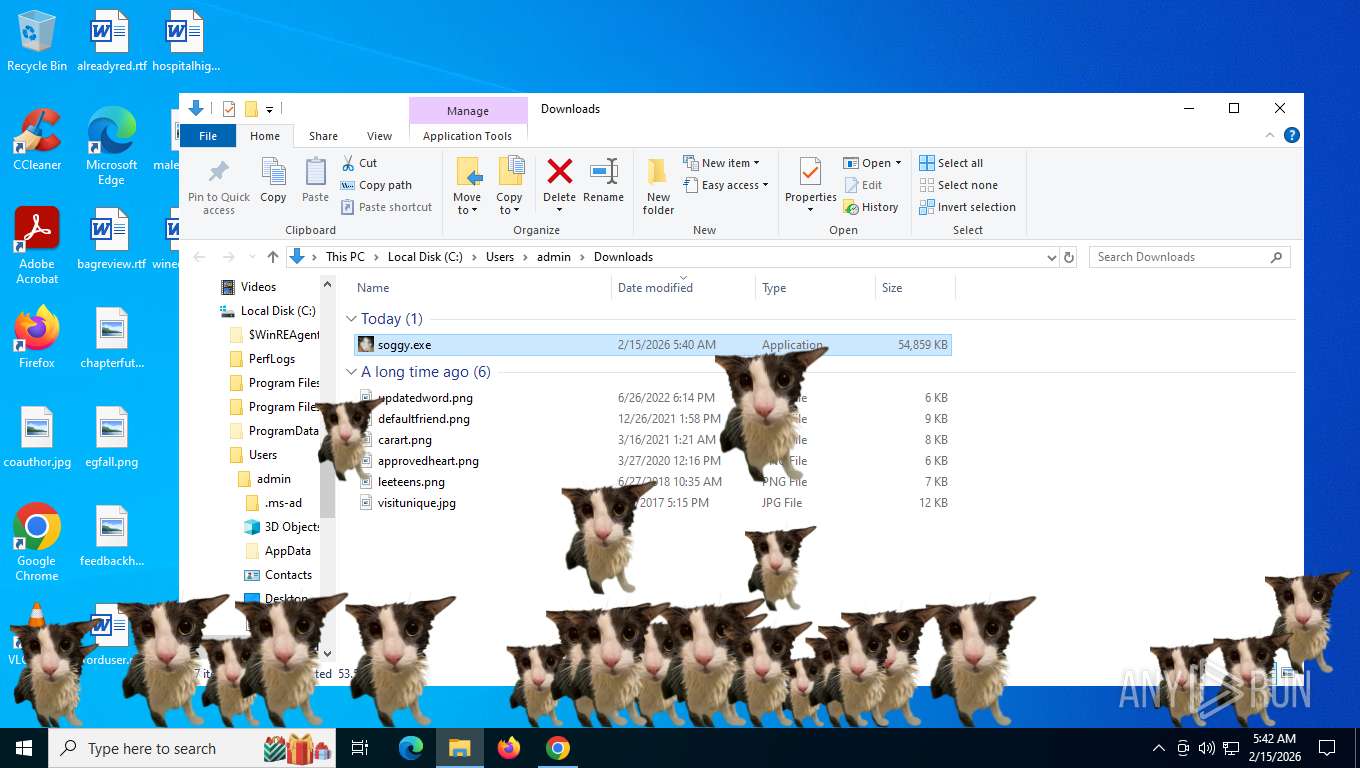
Task: Open Adobe Acrobat desktop shortcut
Action: click(37, 246)
